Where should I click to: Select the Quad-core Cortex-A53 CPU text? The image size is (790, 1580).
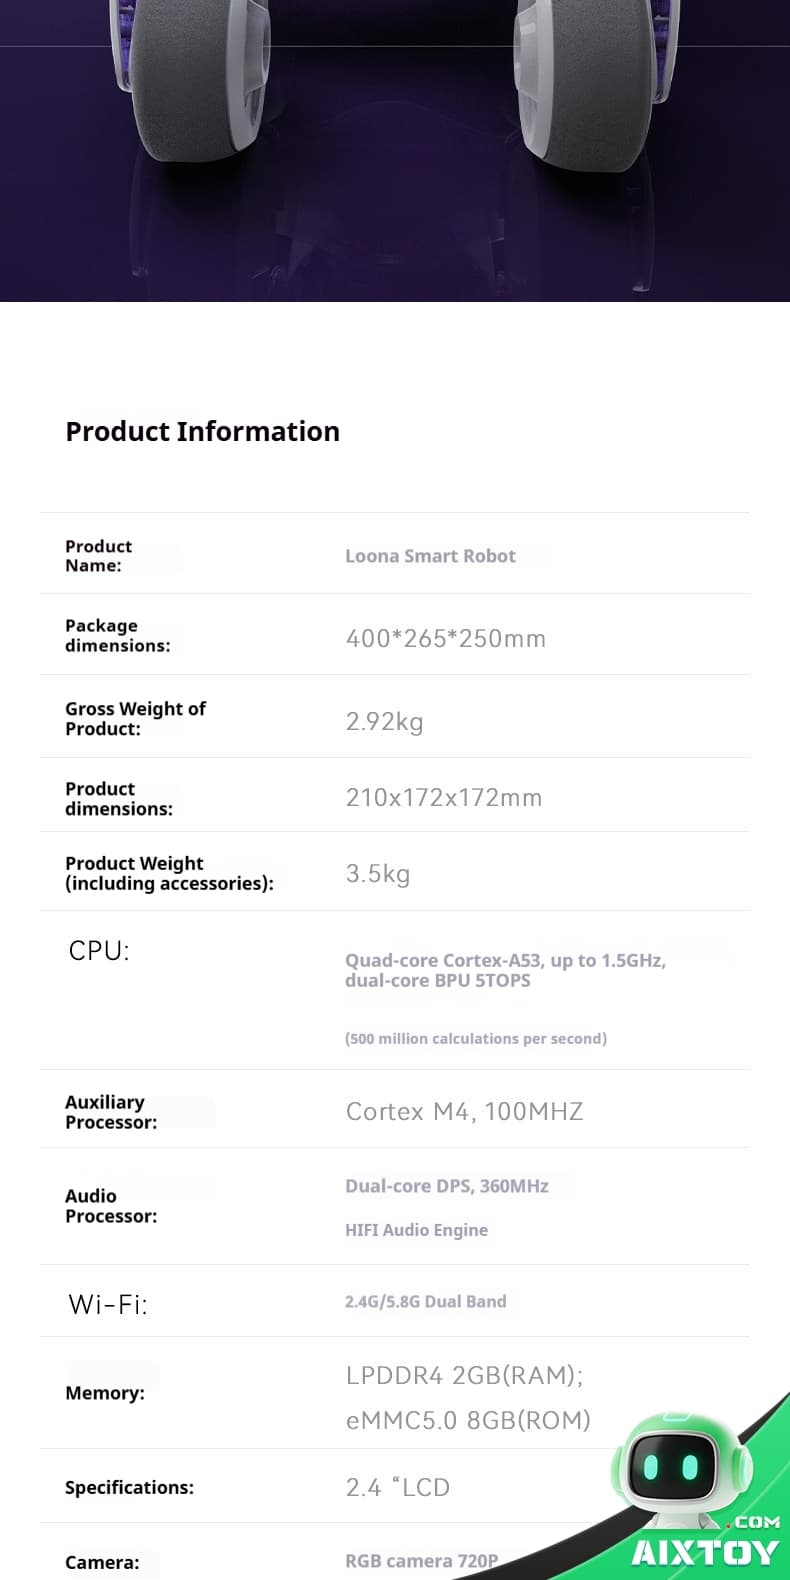[505, 970]
